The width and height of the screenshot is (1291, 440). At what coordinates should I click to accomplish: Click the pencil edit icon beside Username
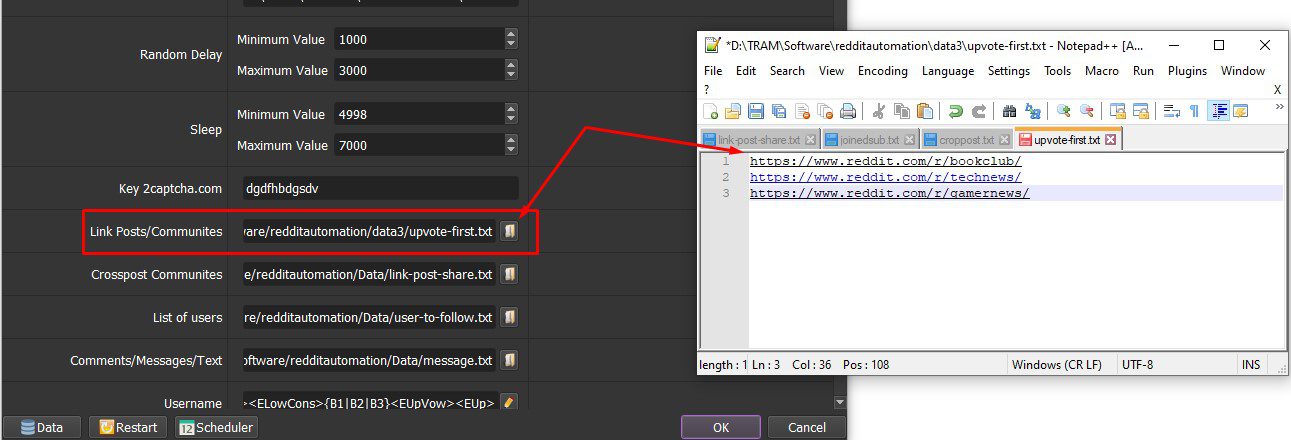pyautogui.click(x=509, y=403)
